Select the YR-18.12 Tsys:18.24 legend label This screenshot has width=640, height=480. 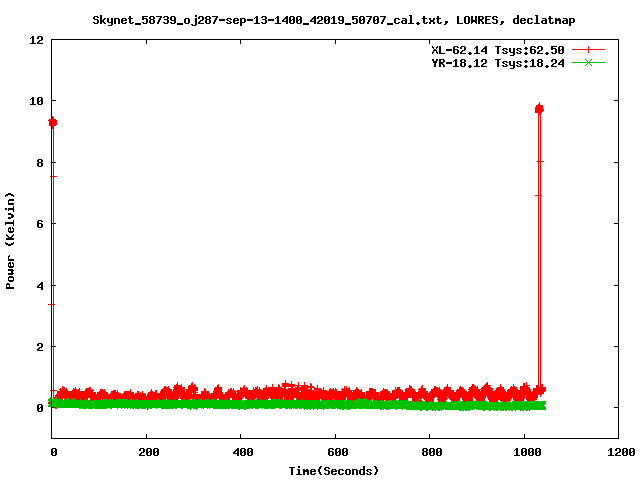coord(498,63)
